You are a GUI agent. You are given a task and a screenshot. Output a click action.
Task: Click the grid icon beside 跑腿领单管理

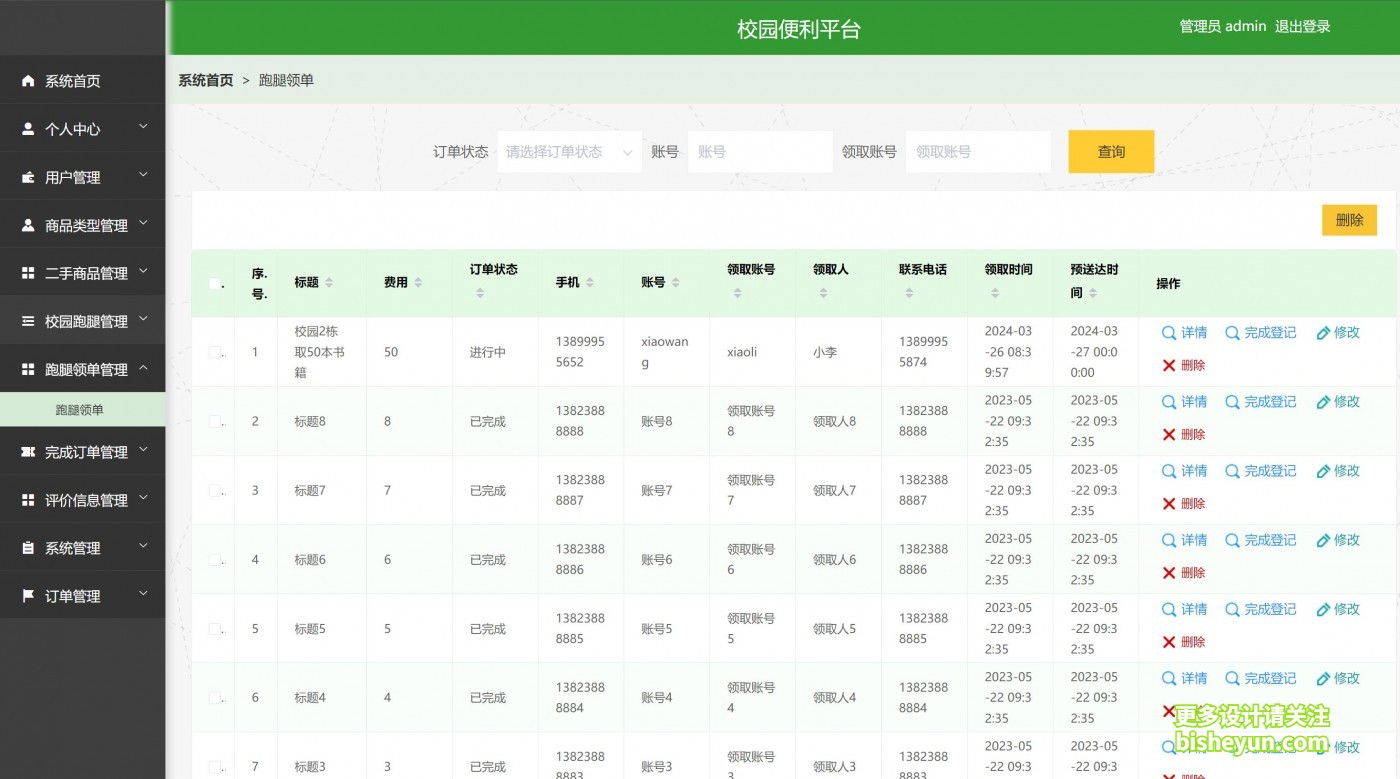click(28, 369)
